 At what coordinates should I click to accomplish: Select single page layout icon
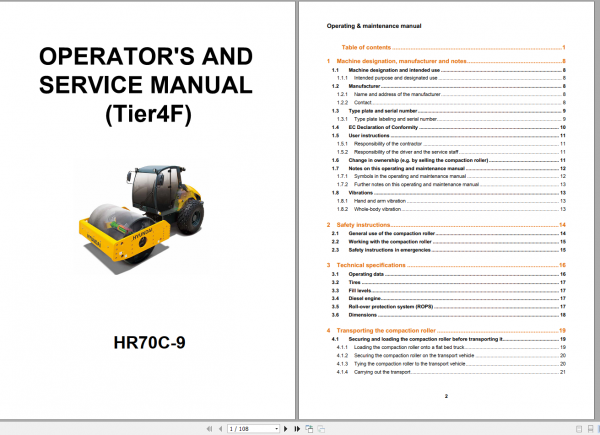pos(579,429)
